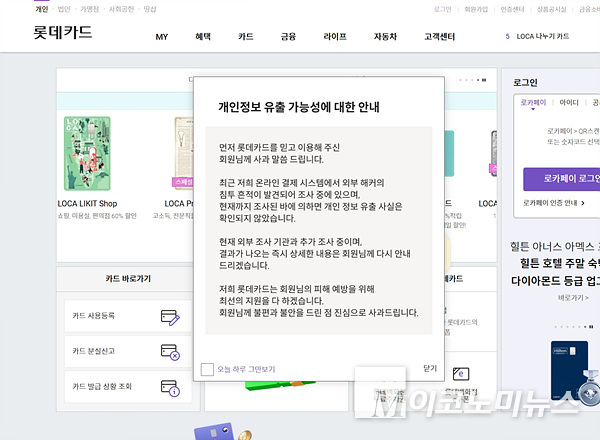Click the LOCA 나누기 카드 trending keyword
Viewport: 600px width, 440px height.
click(x=543, y=36)
